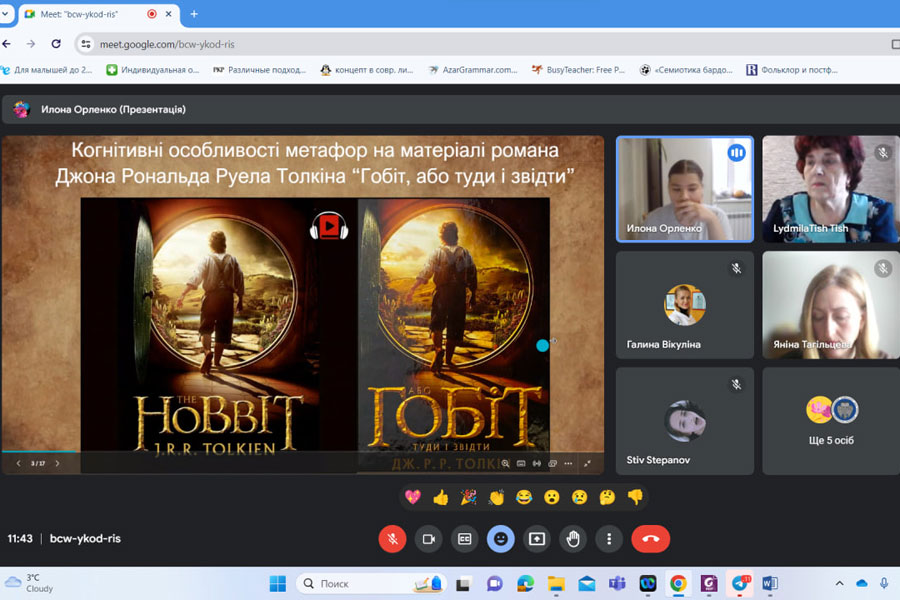Send the clapping hands reaction
The image size is (900, 600).
pyautogui.click(x=496, y=497)
